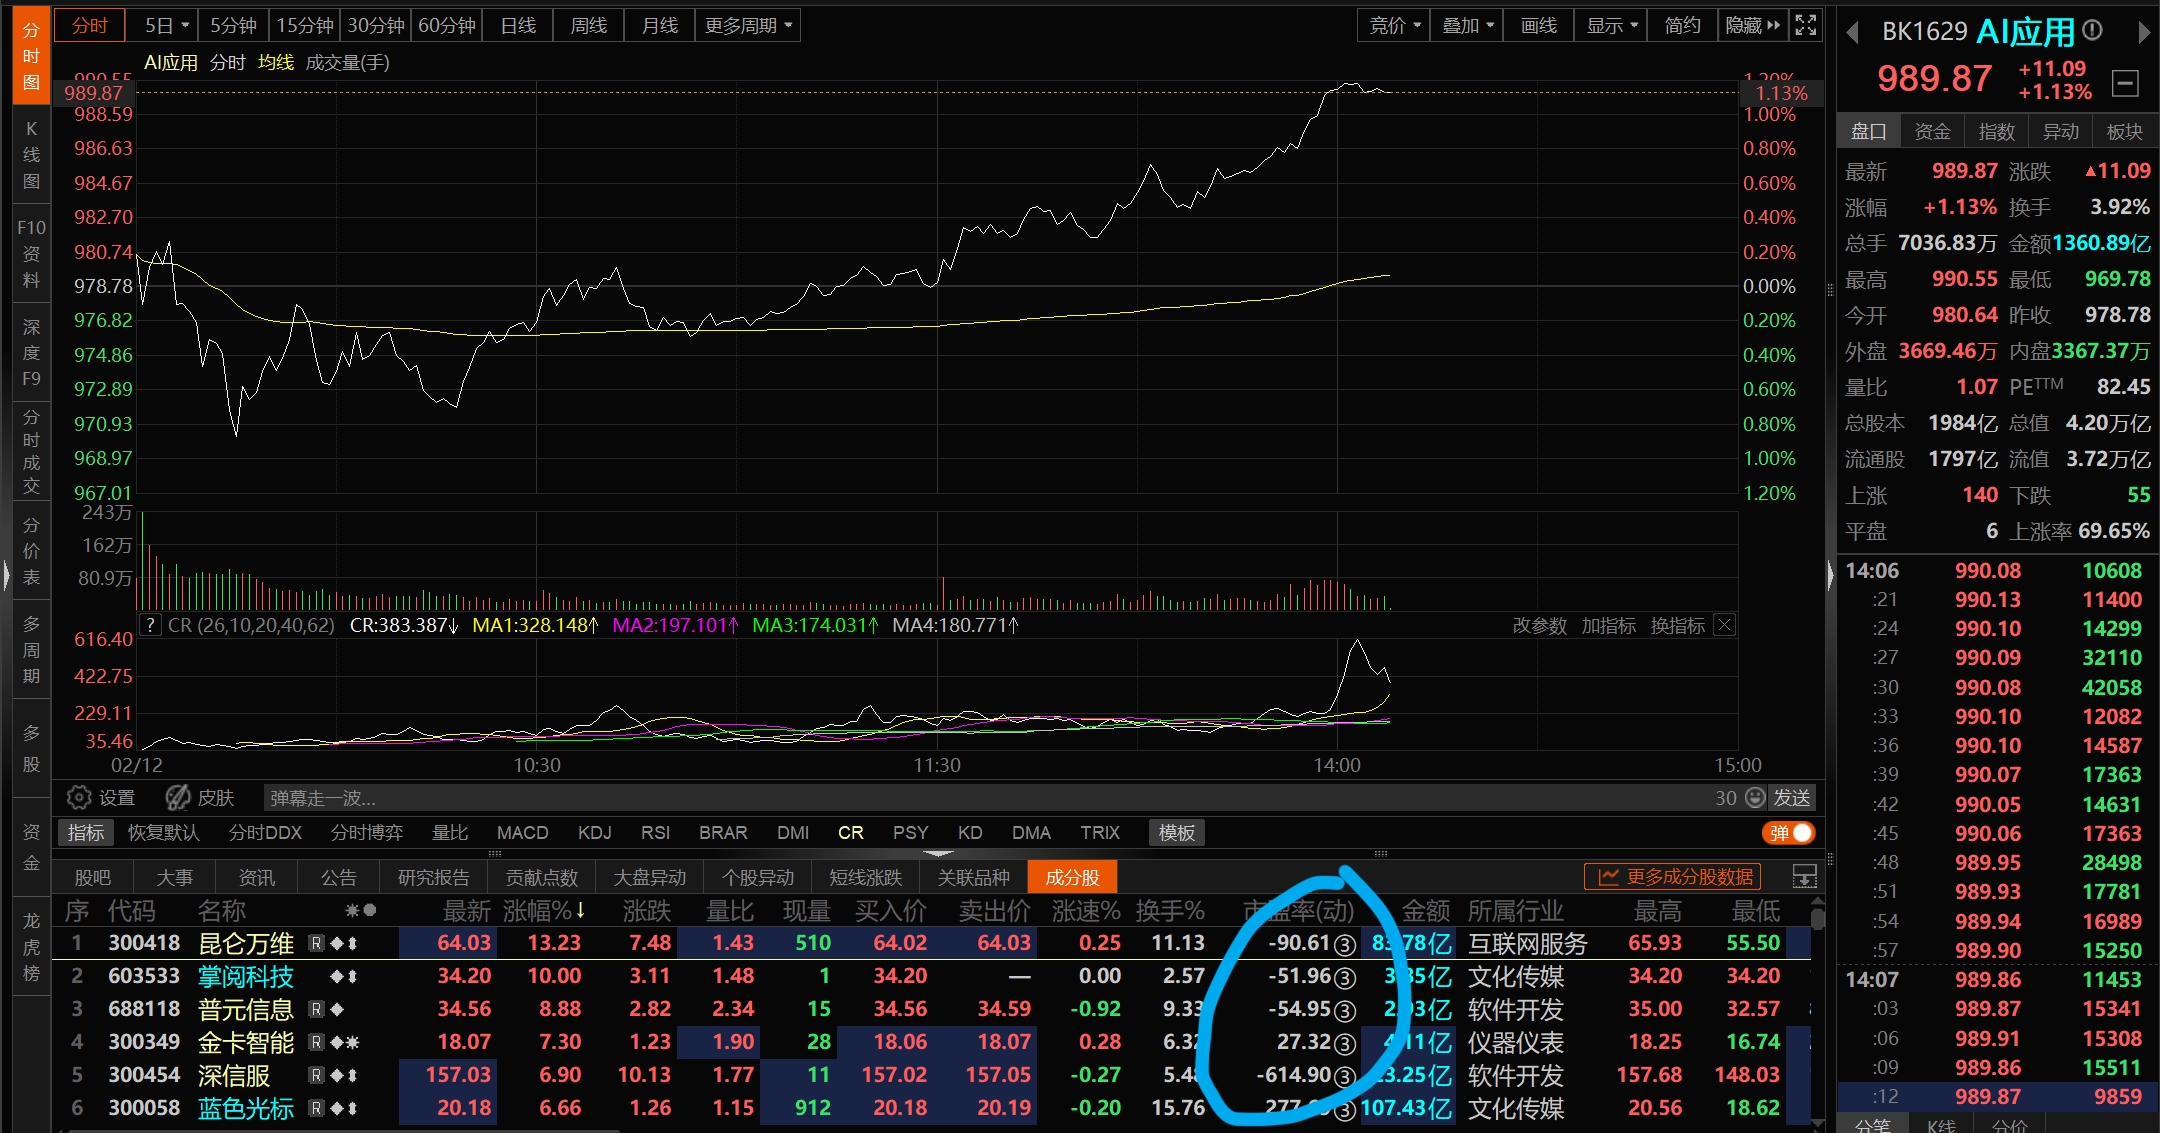Open the 显示 display dropdown
The image size is (2160, 1133).
[x=1612, y=25]
